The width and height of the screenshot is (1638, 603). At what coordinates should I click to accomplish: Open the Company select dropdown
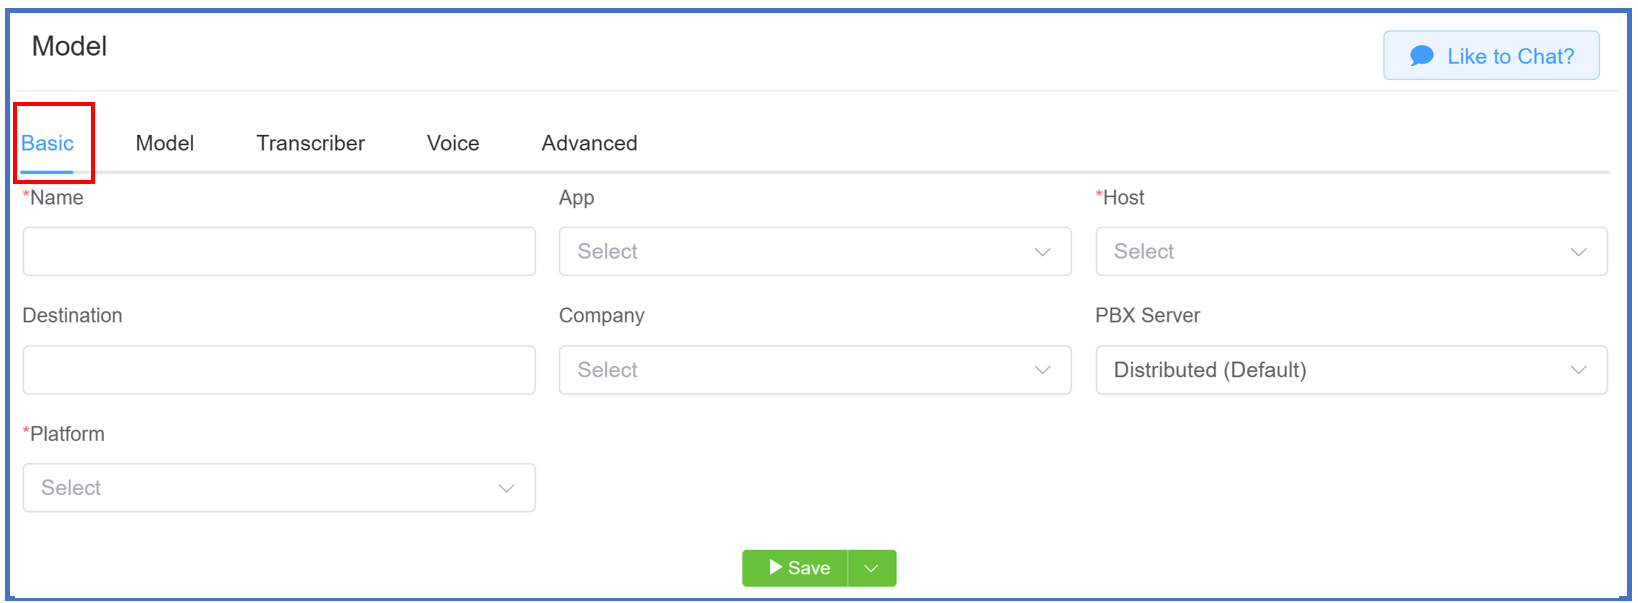point(815,370)
